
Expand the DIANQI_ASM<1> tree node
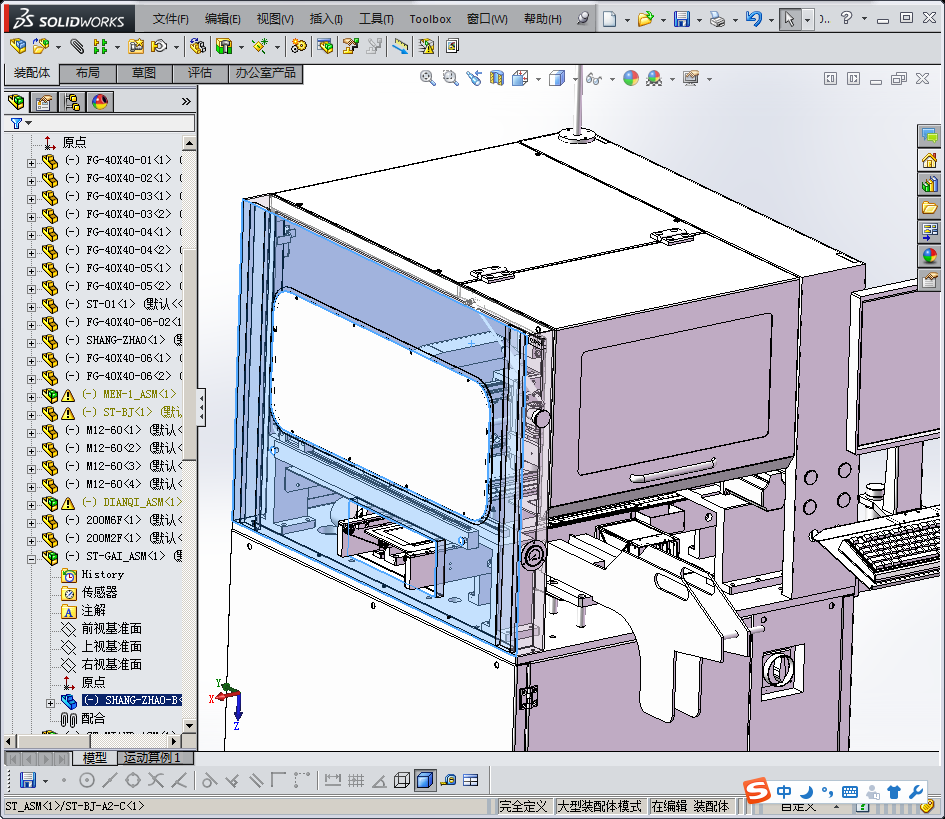point(31,505)
